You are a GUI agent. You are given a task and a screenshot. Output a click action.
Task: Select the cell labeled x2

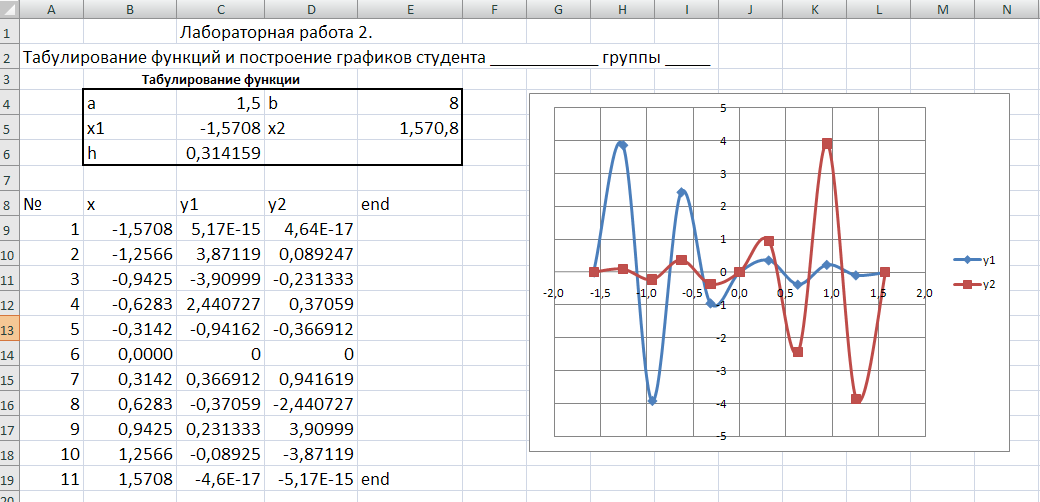click(310, 128)
